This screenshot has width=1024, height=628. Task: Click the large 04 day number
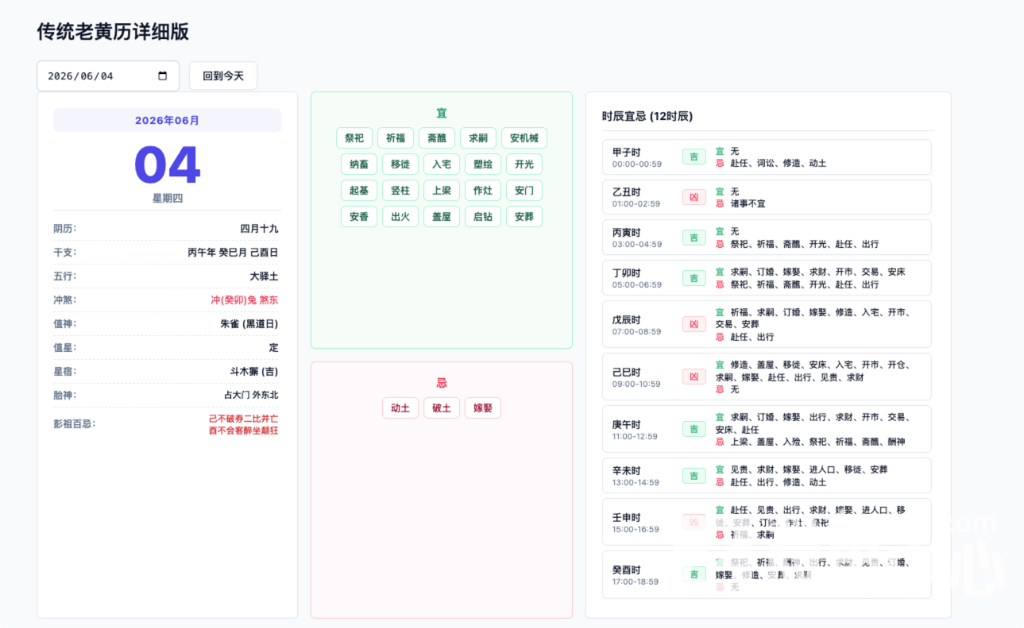(167, 165)
